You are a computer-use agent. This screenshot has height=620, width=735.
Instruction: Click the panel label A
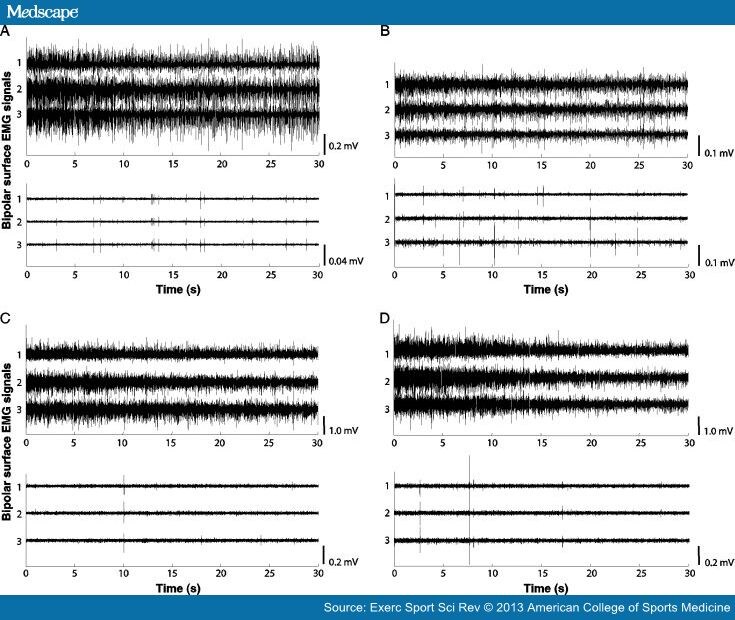[4, 31]
